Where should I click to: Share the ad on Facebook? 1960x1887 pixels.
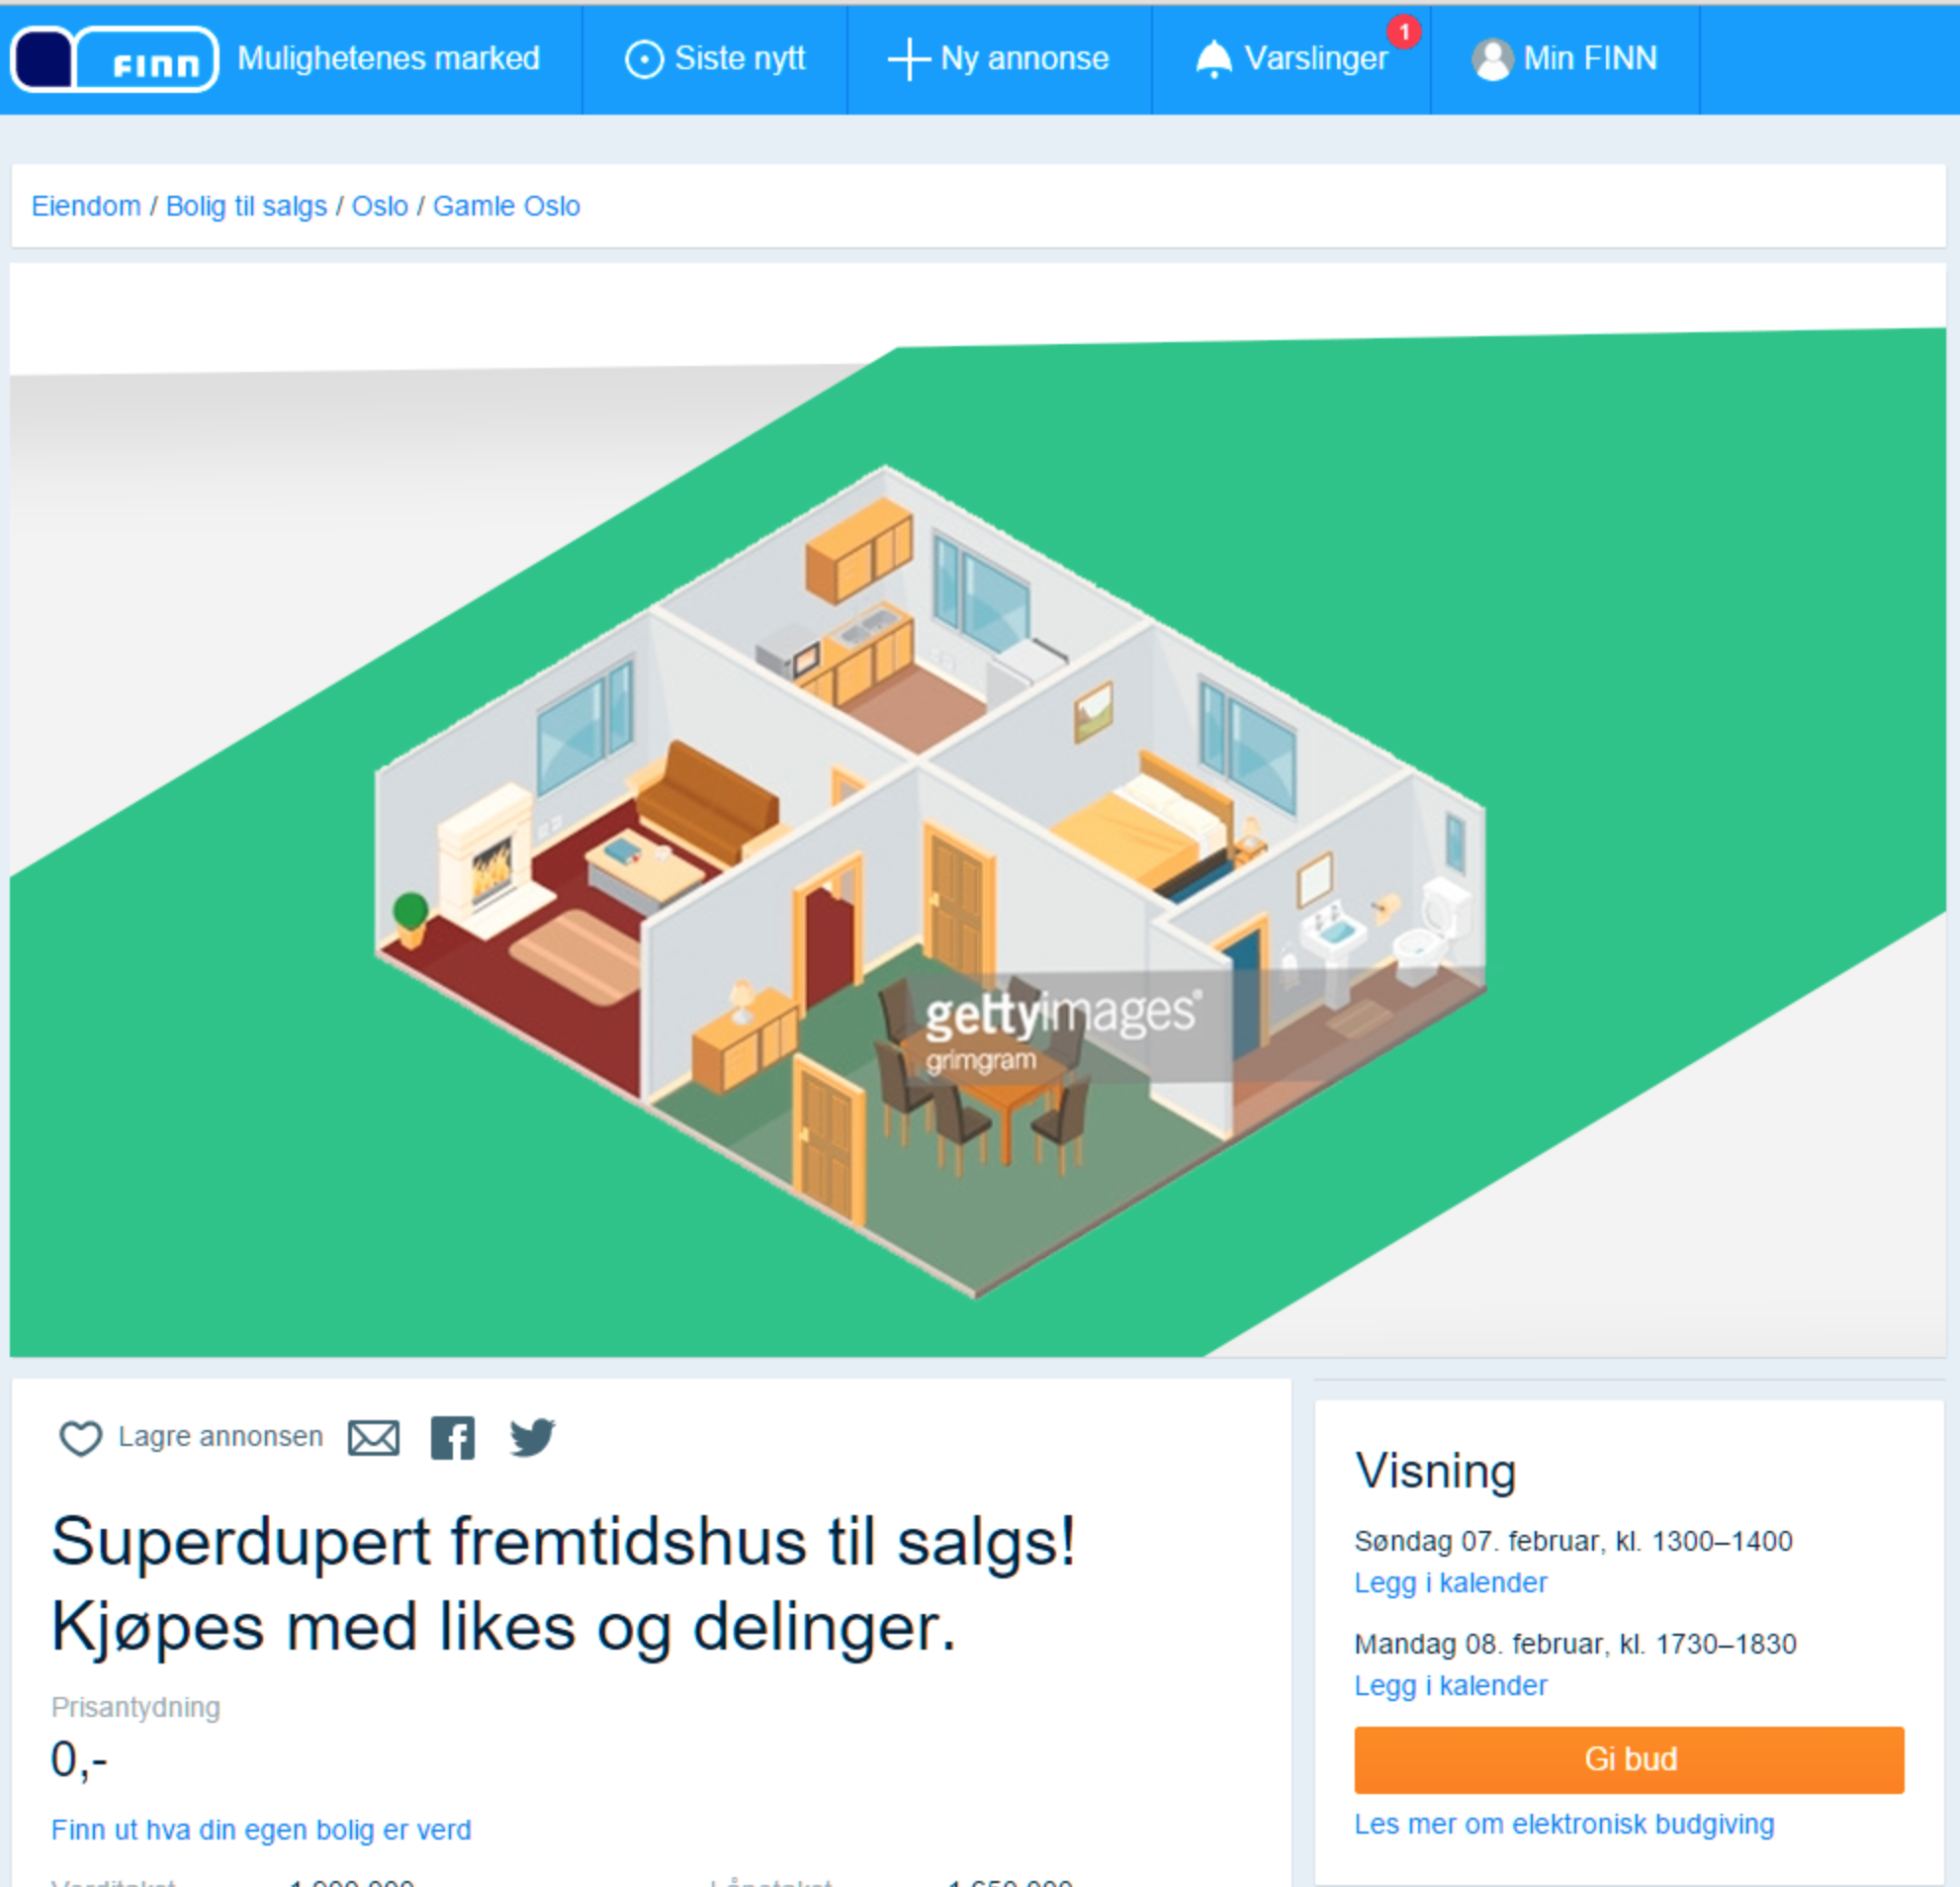pos(452,1438)
